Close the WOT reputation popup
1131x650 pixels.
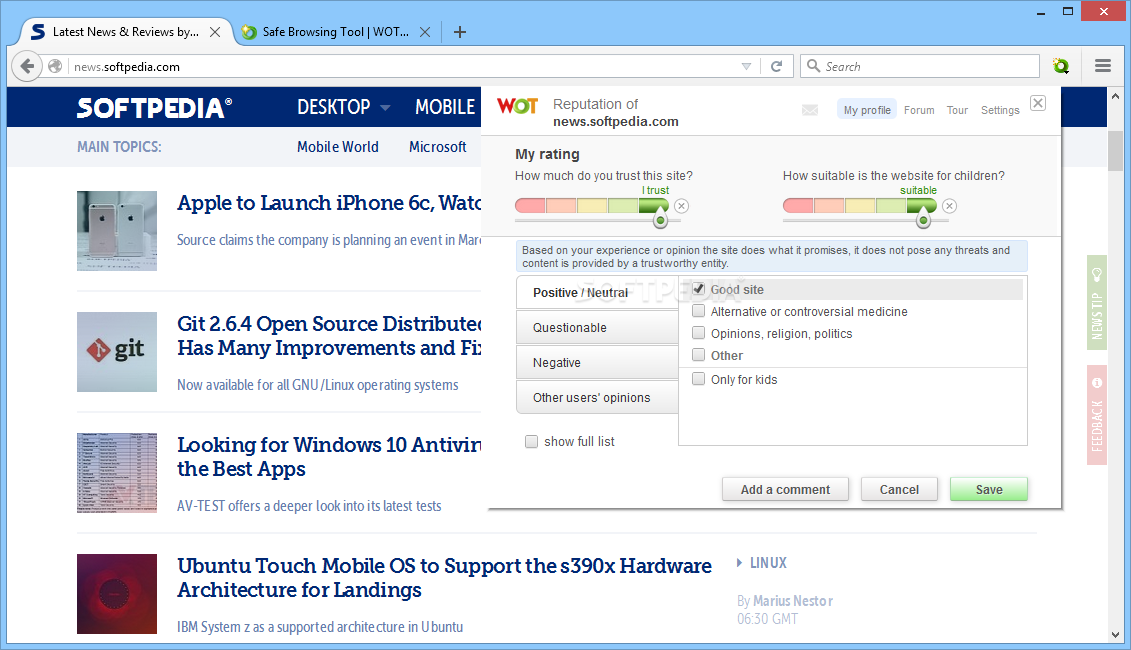coord(1037,103)
